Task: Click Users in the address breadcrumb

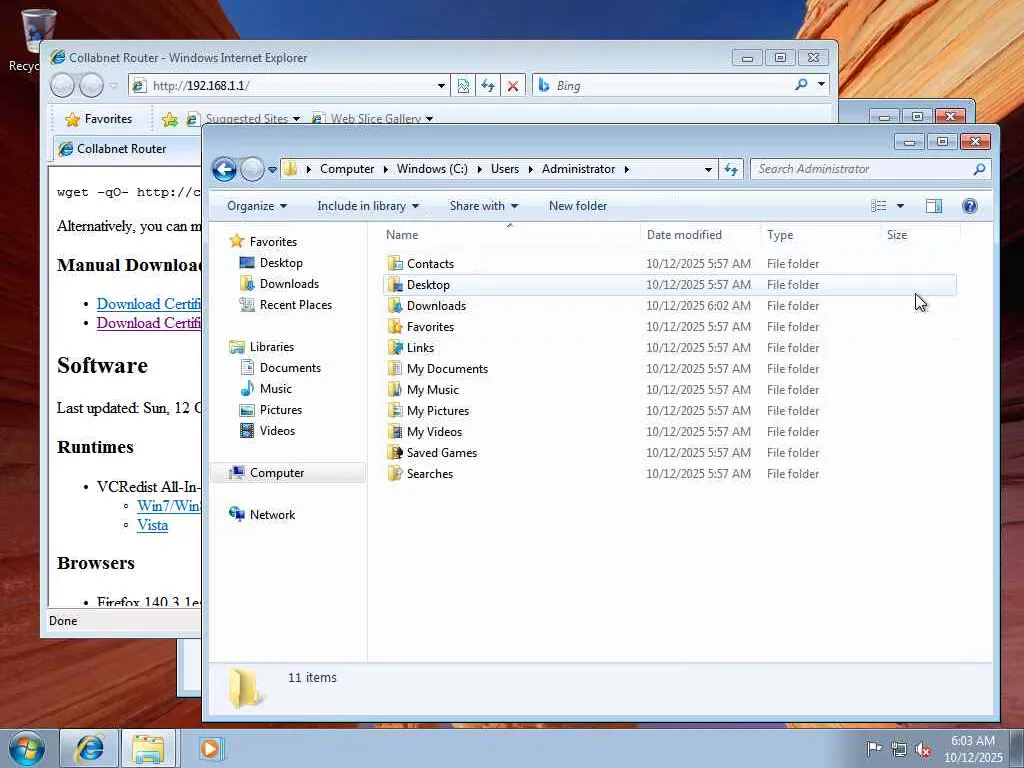Action: pyautogui.click(x=505, y=169)
